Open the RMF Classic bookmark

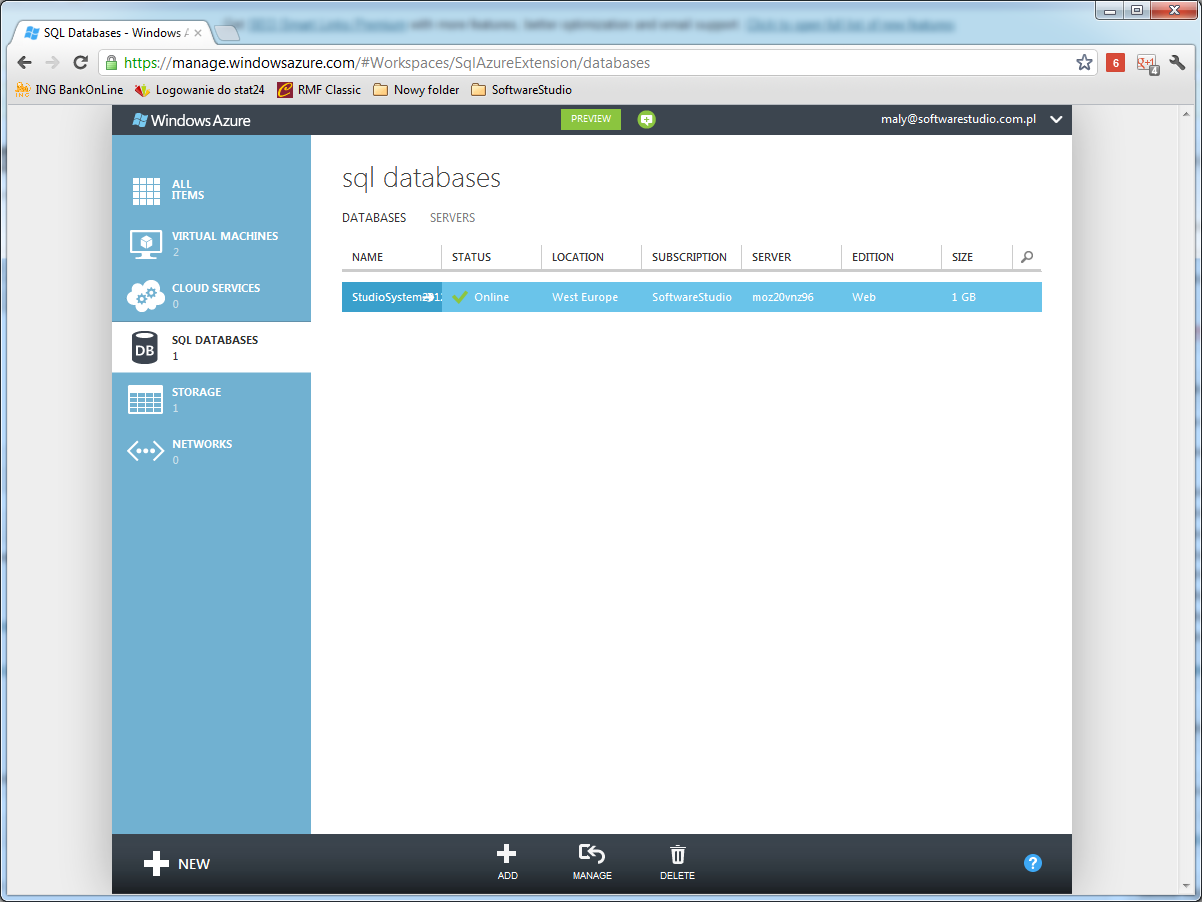319,90
